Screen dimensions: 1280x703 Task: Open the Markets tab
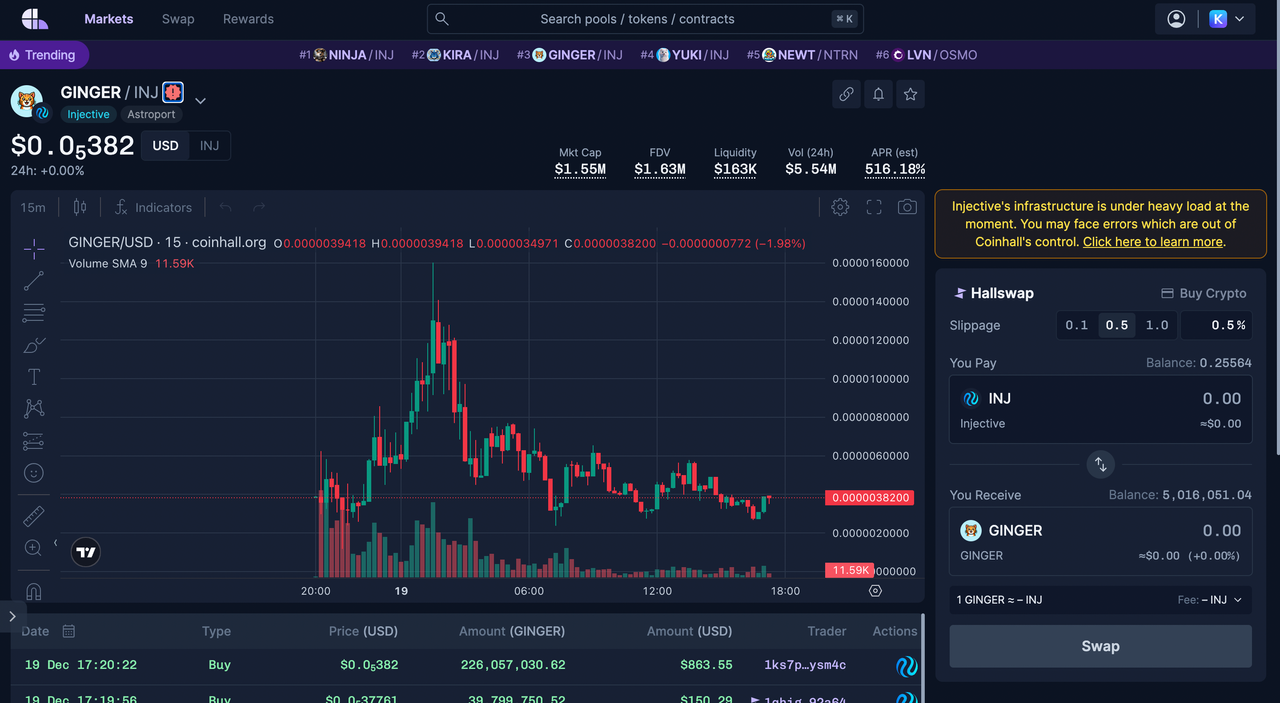click(x=109, y=19)
